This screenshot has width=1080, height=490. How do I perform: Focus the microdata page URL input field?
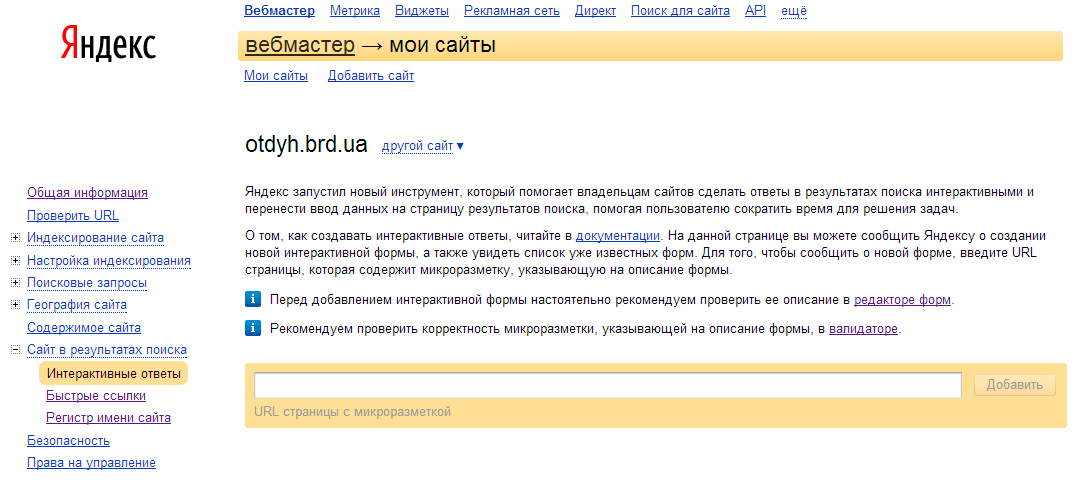608,385
